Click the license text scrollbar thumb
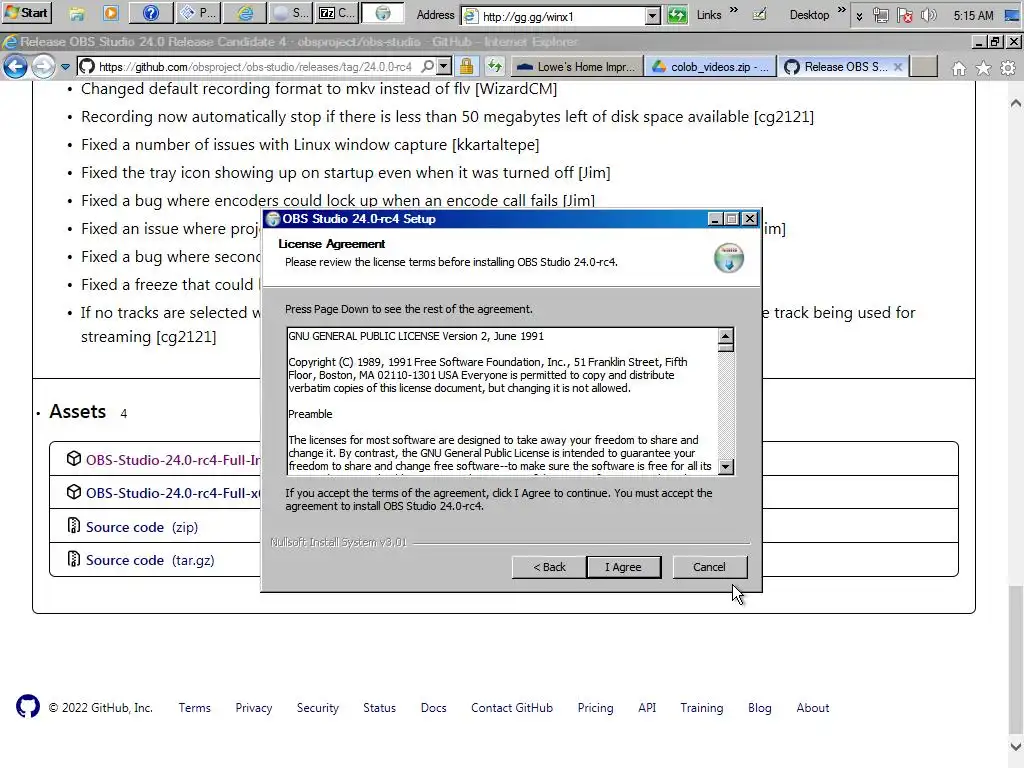 (x=726, y=348)
